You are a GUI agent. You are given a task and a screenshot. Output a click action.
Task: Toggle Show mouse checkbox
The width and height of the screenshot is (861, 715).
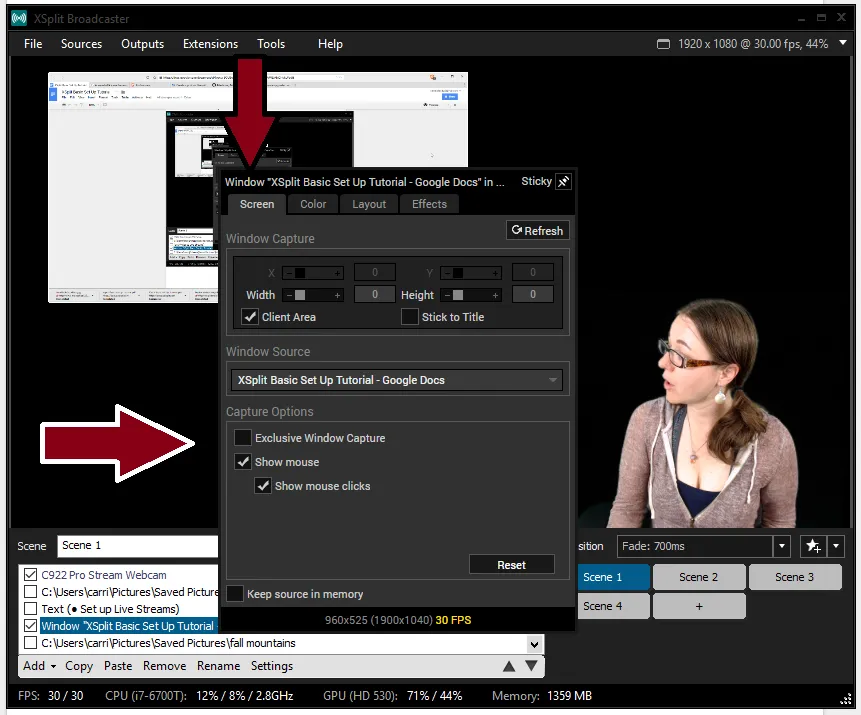coord(243,462)
